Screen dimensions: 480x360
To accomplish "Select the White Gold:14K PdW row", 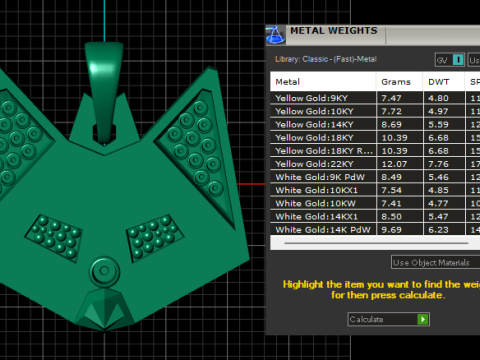I will click(375, 229).
